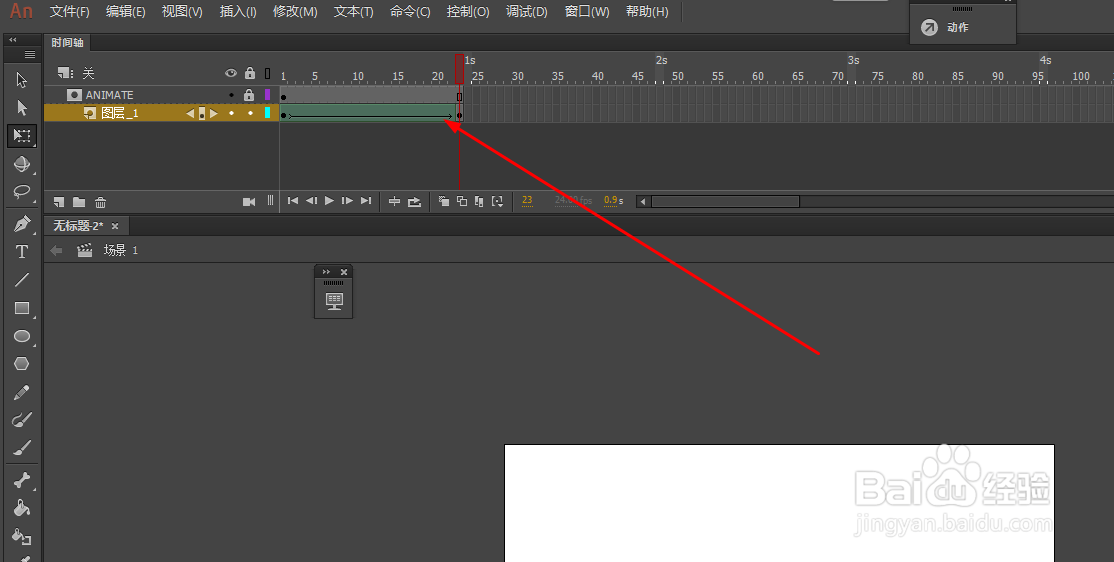Select the Subselection tool
Image resolution: width=1114 pixels, height=562 pixels.
[21, 107]
